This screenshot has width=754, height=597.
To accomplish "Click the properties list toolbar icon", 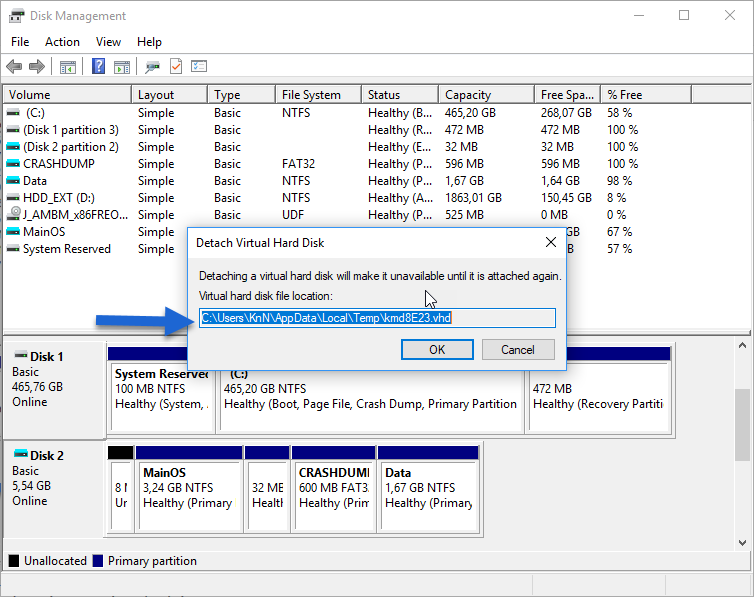I will (x=199, y=66).
